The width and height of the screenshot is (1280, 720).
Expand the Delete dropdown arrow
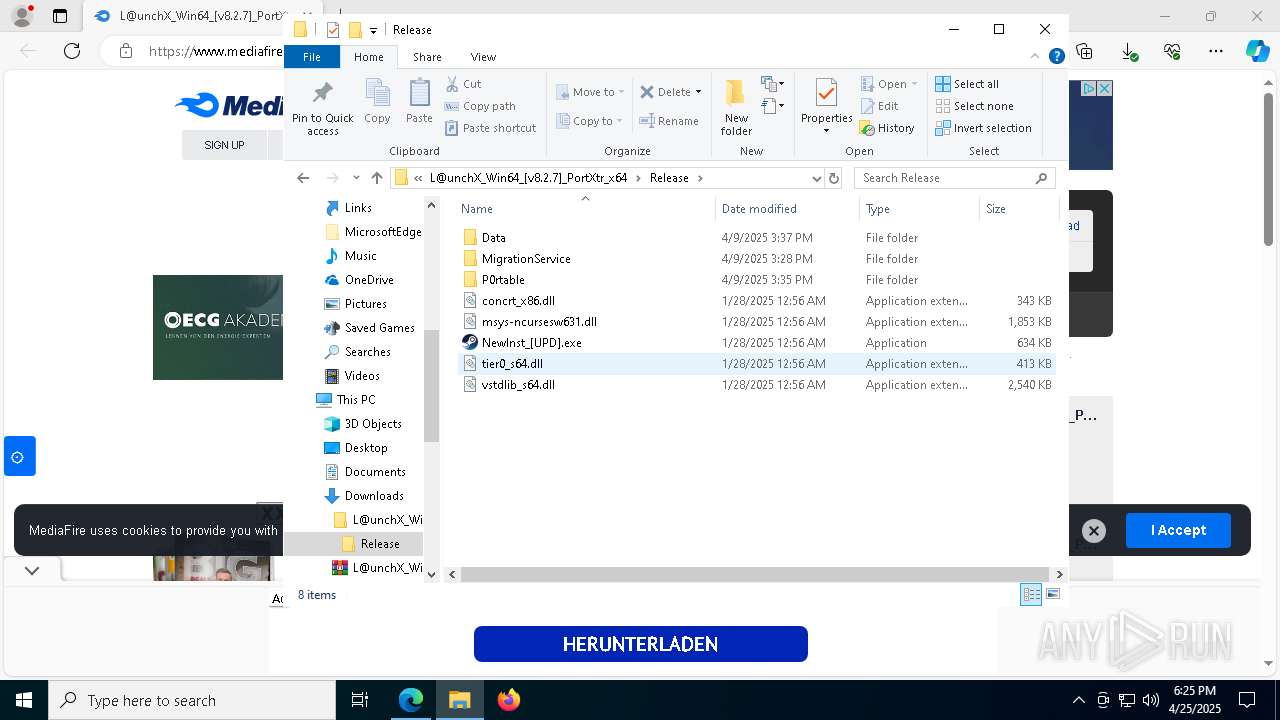tap(698, 92)
